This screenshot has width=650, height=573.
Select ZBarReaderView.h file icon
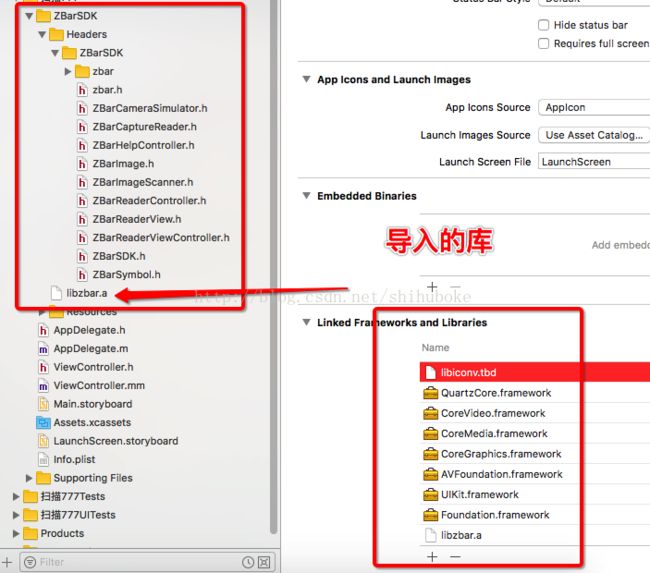[x=82, y=219]
